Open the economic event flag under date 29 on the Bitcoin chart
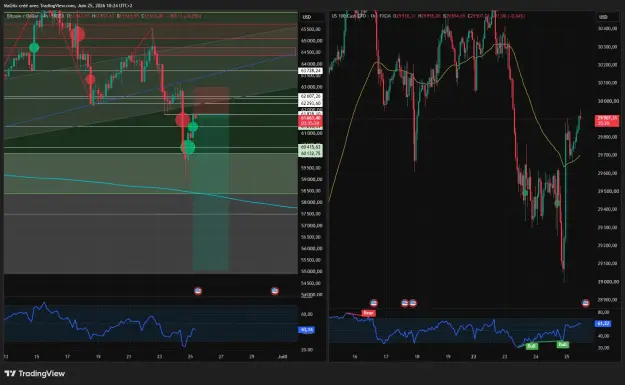Viewport: 625px width, 385px height. tap(275, 291)
